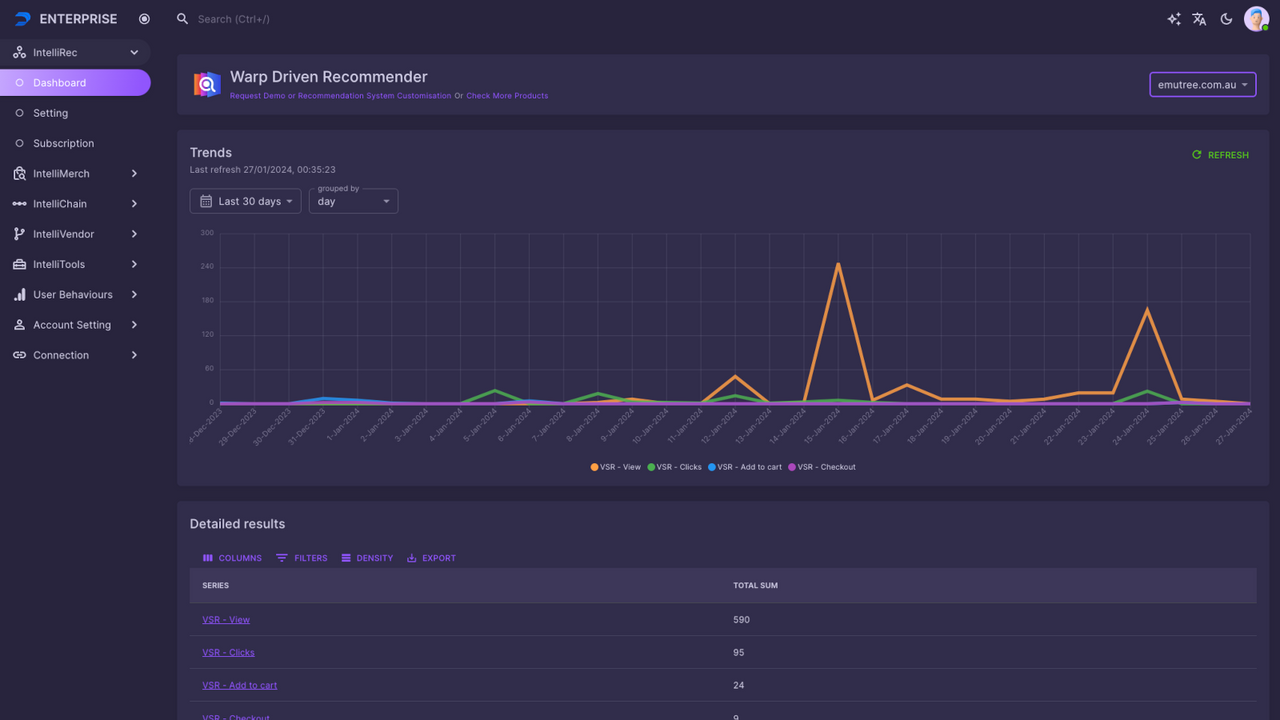Click the Enterprise logo icon
Viewport: 1280px width, 720px height.
point(22,19)
